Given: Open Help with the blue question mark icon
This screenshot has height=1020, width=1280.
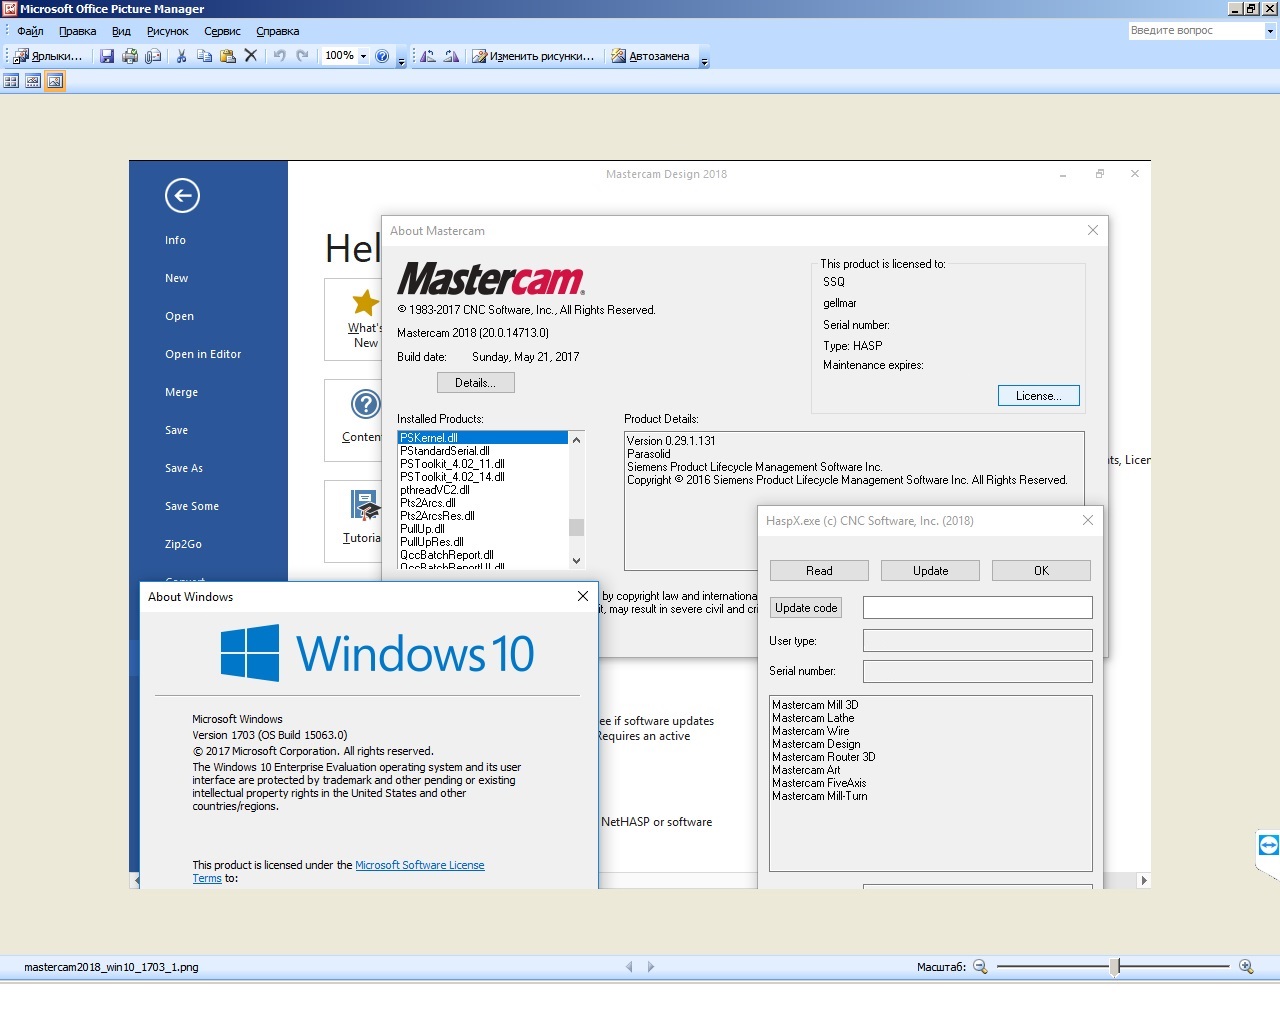Looking at the screenshot, I should coord(382,56).
